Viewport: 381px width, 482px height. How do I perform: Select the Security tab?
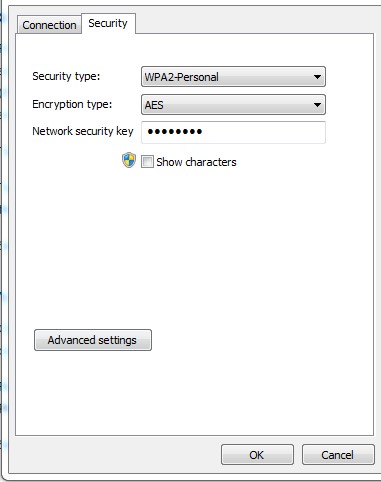click(108, 23)
